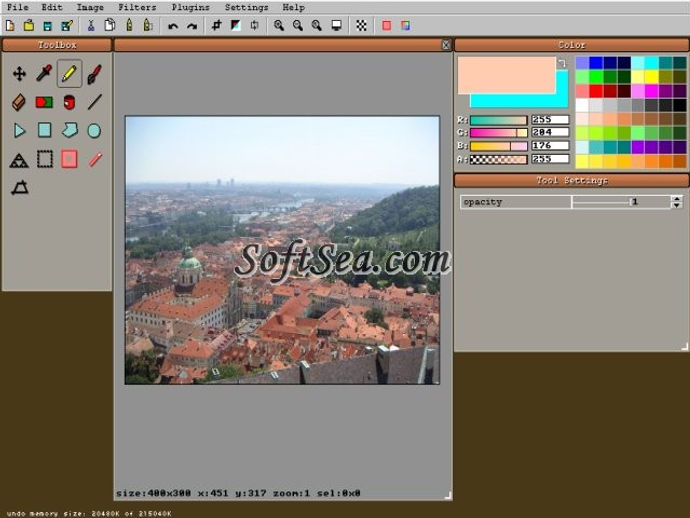The image size is (690, 518).
Task: Open the Plugins menu
Action: [190, 7]
